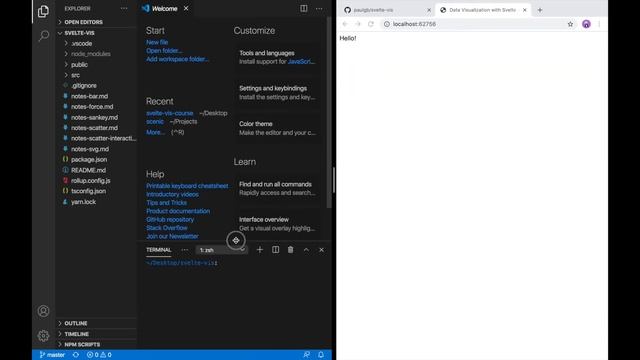Open editor group more actions menu
This screenshot has height=360, width=640.
[319, 9]
